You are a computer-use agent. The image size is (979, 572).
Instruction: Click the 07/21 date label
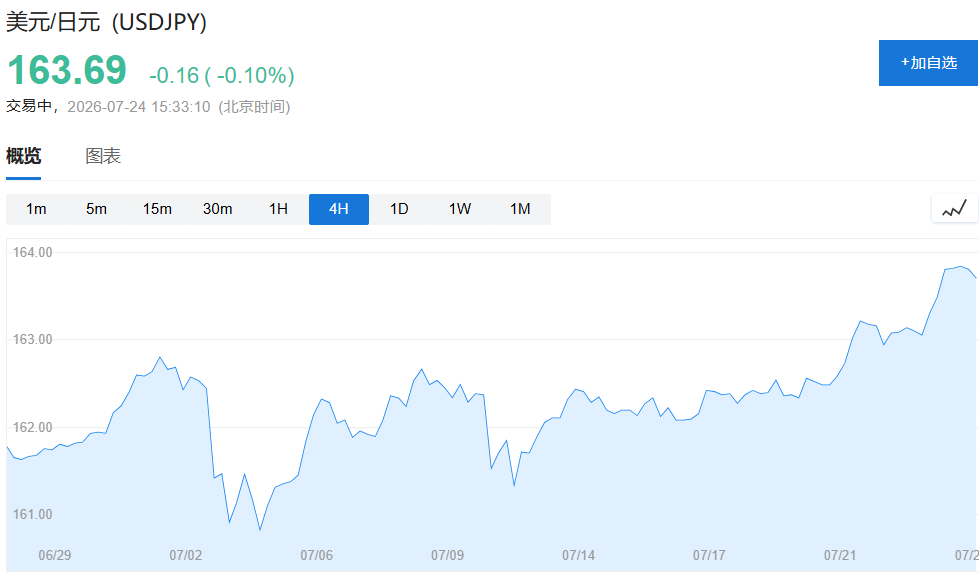(840, 555)
